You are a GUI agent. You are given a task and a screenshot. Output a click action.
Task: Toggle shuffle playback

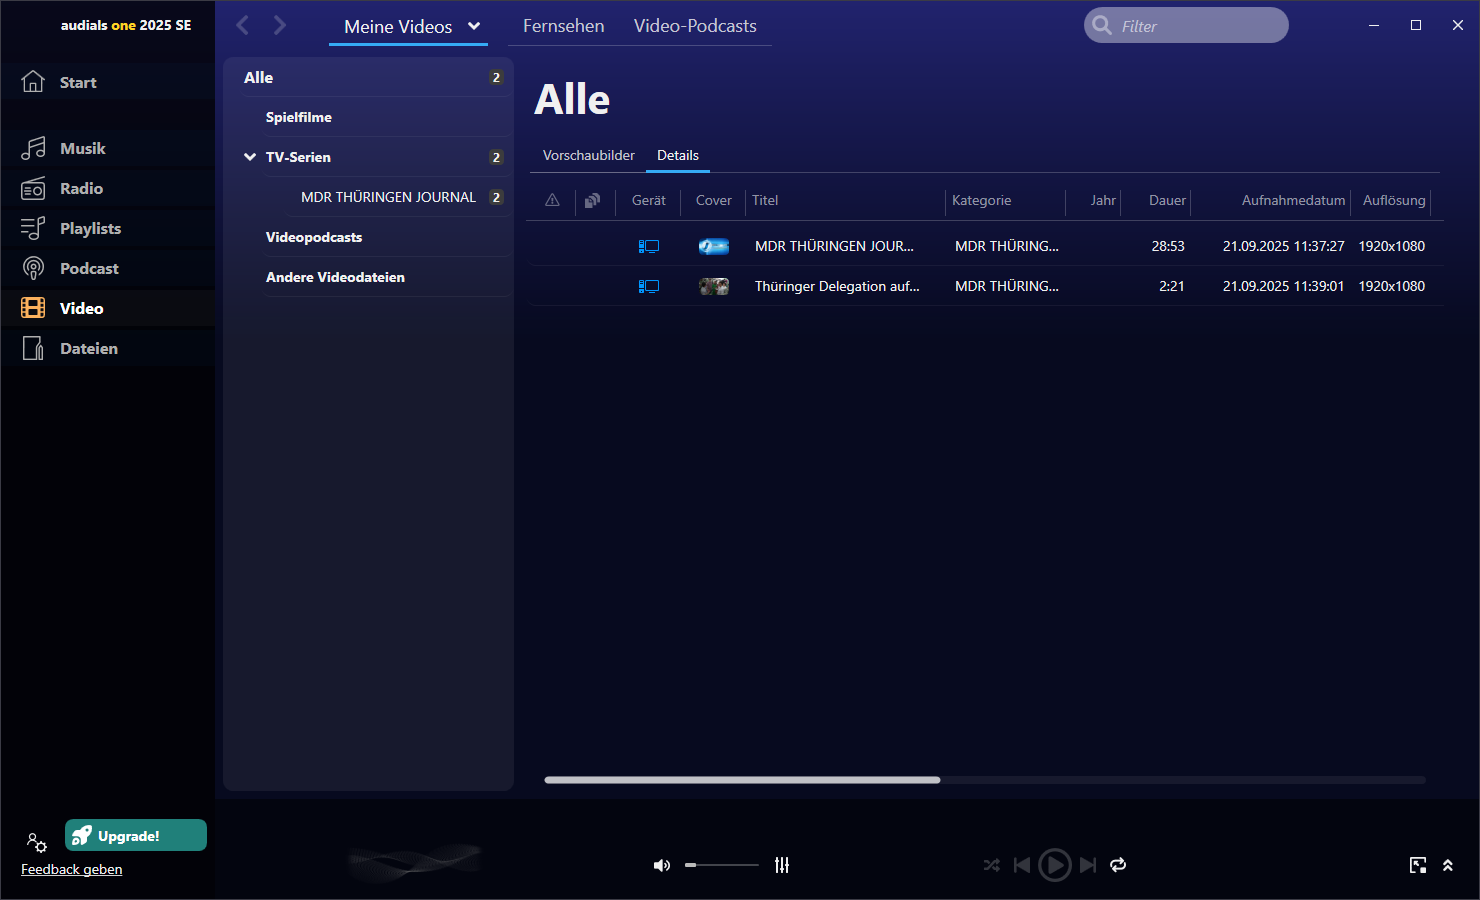click(991, 865)
